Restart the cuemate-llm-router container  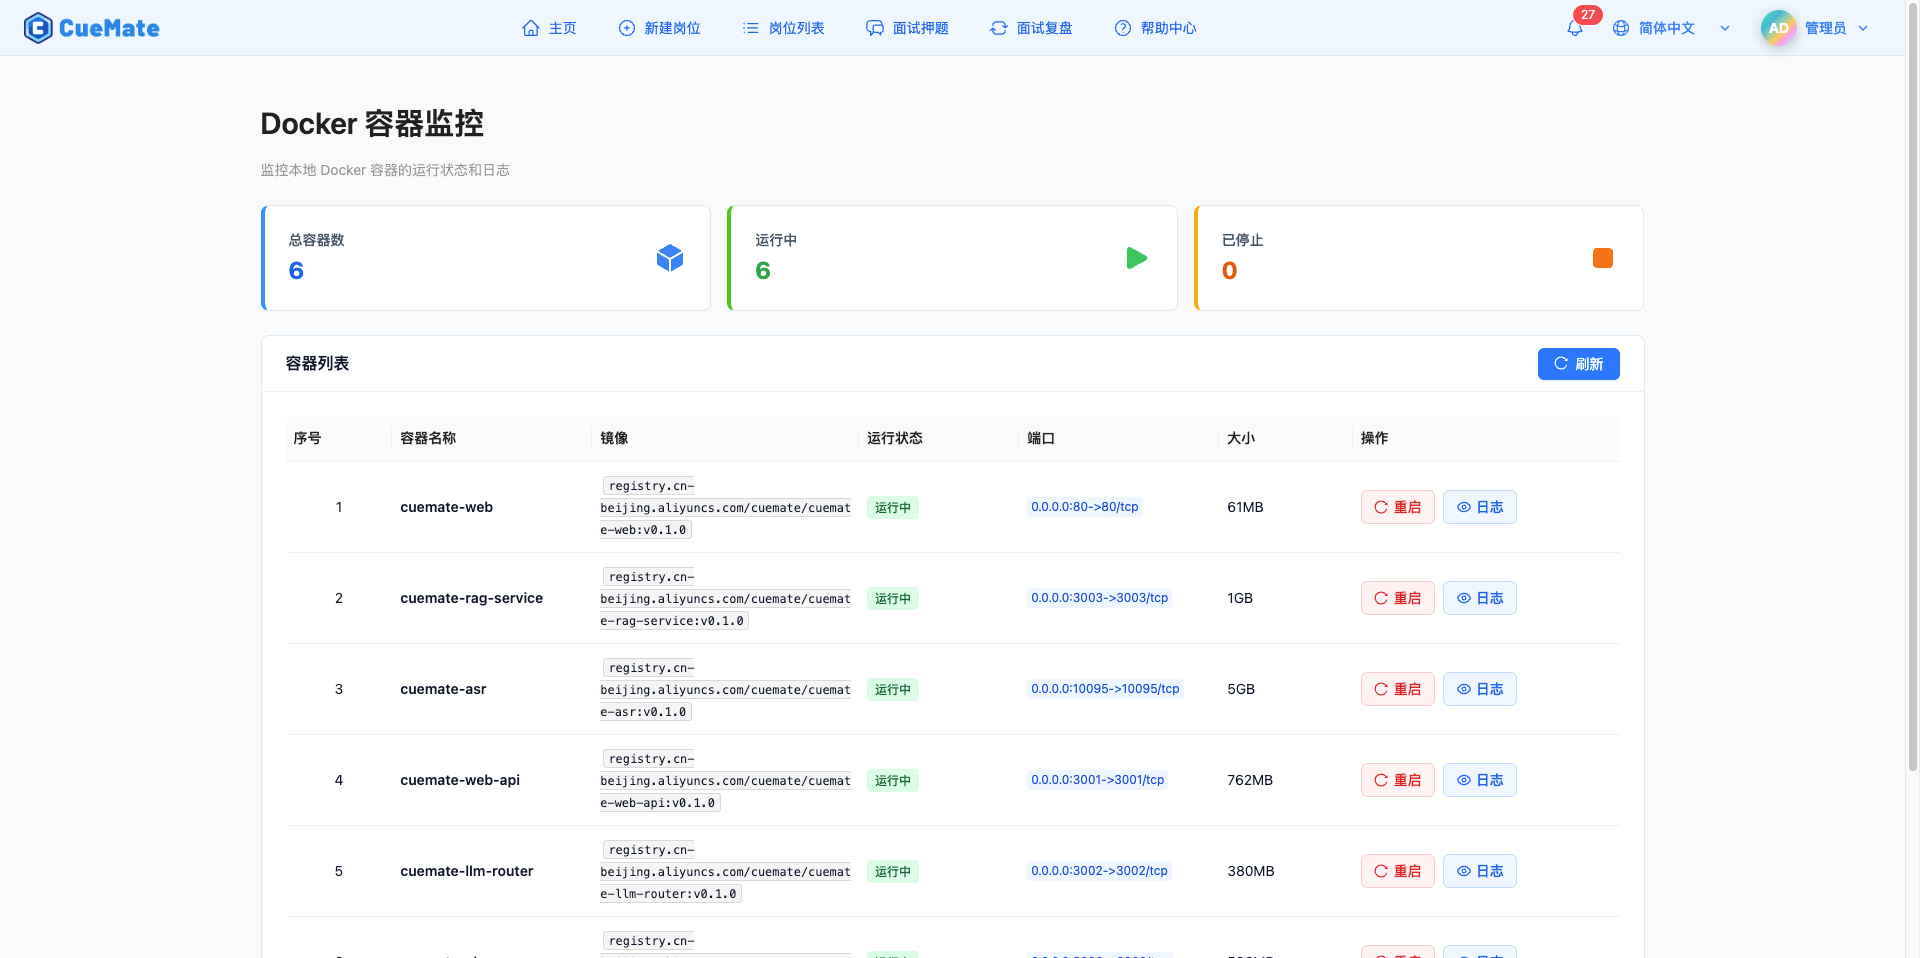tap(1397, 871)
